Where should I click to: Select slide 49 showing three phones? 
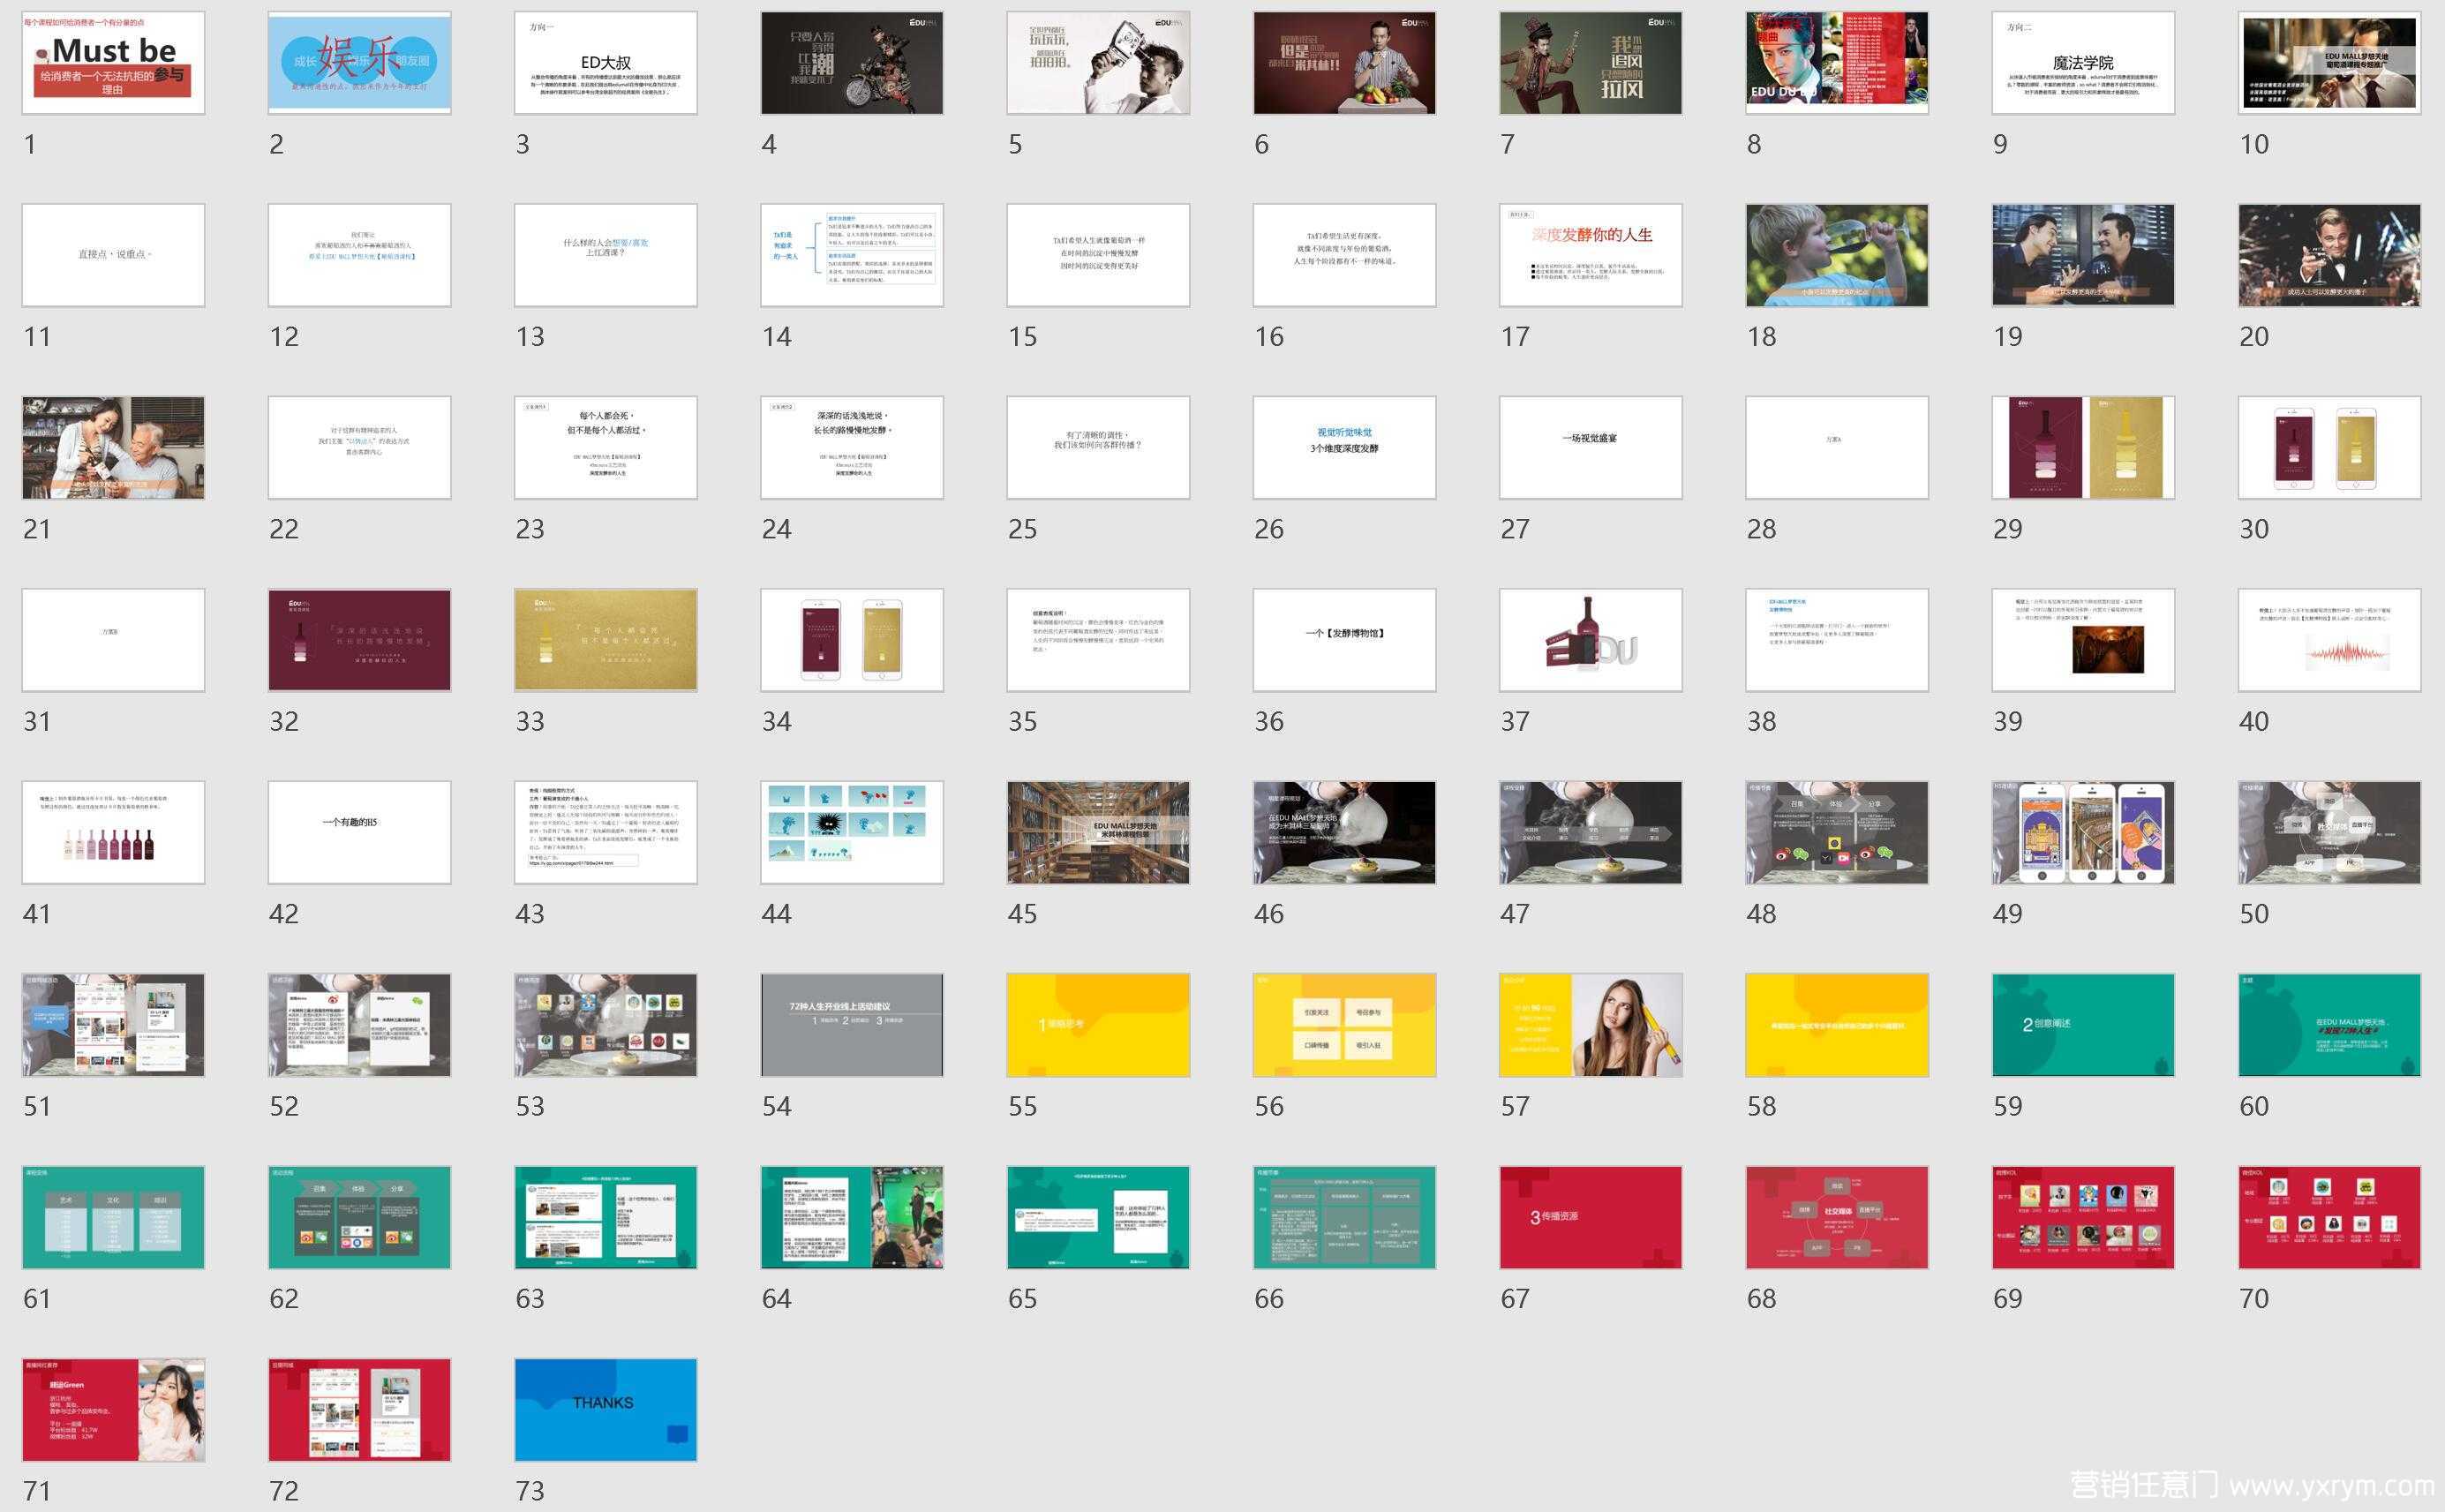click(2083, 833)
